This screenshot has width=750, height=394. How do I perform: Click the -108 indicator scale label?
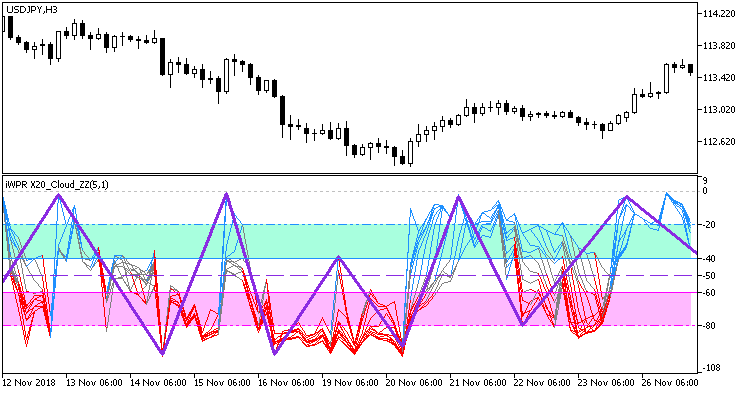pos(711,368)
